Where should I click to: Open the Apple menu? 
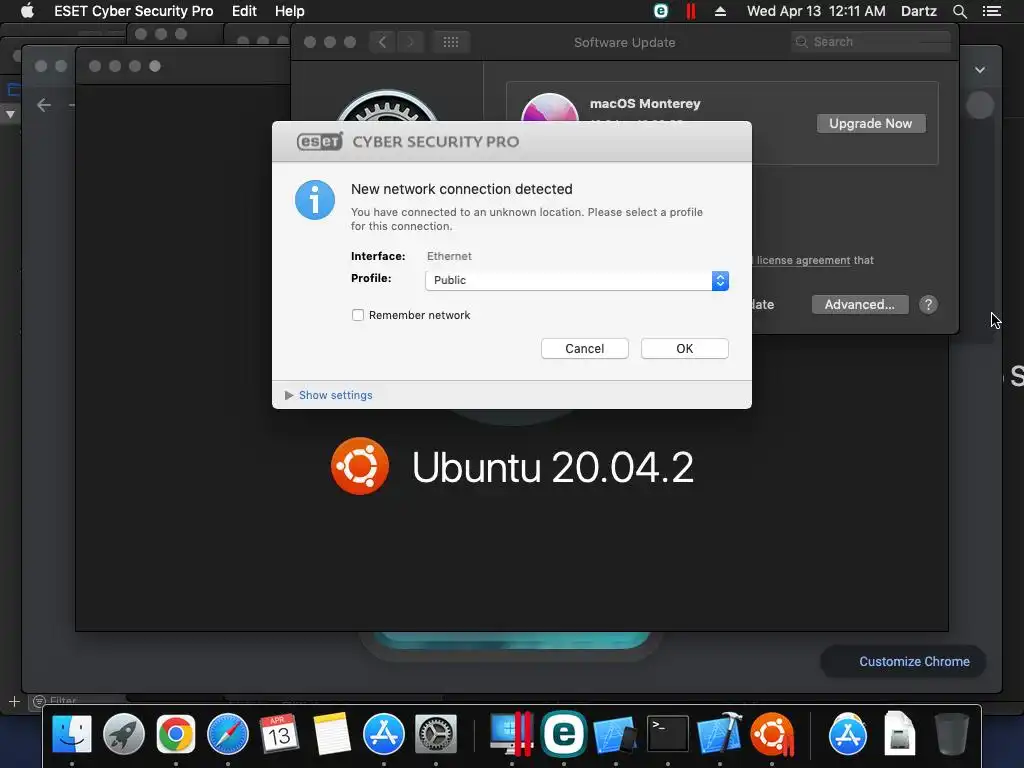[27, 11]
